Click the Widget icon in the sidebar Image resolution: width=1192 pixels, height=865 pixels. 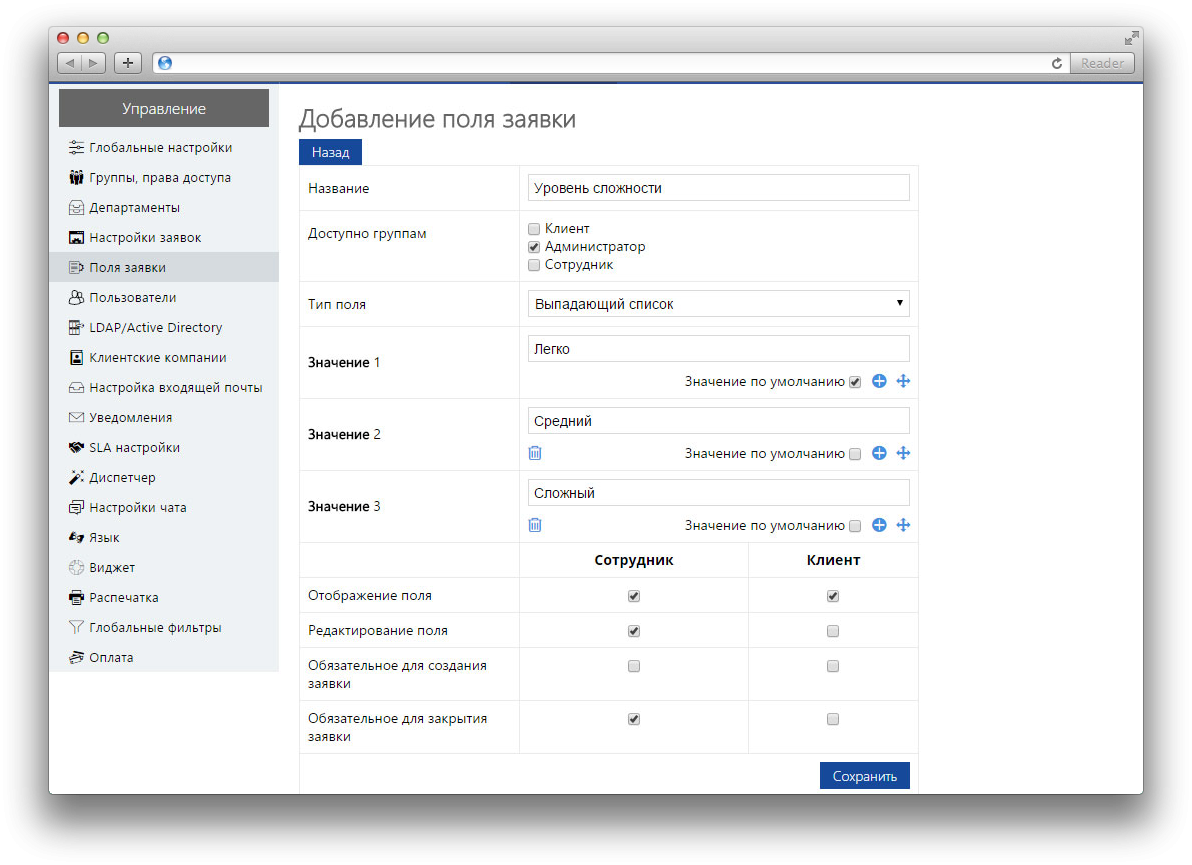(x=76, y=567)
